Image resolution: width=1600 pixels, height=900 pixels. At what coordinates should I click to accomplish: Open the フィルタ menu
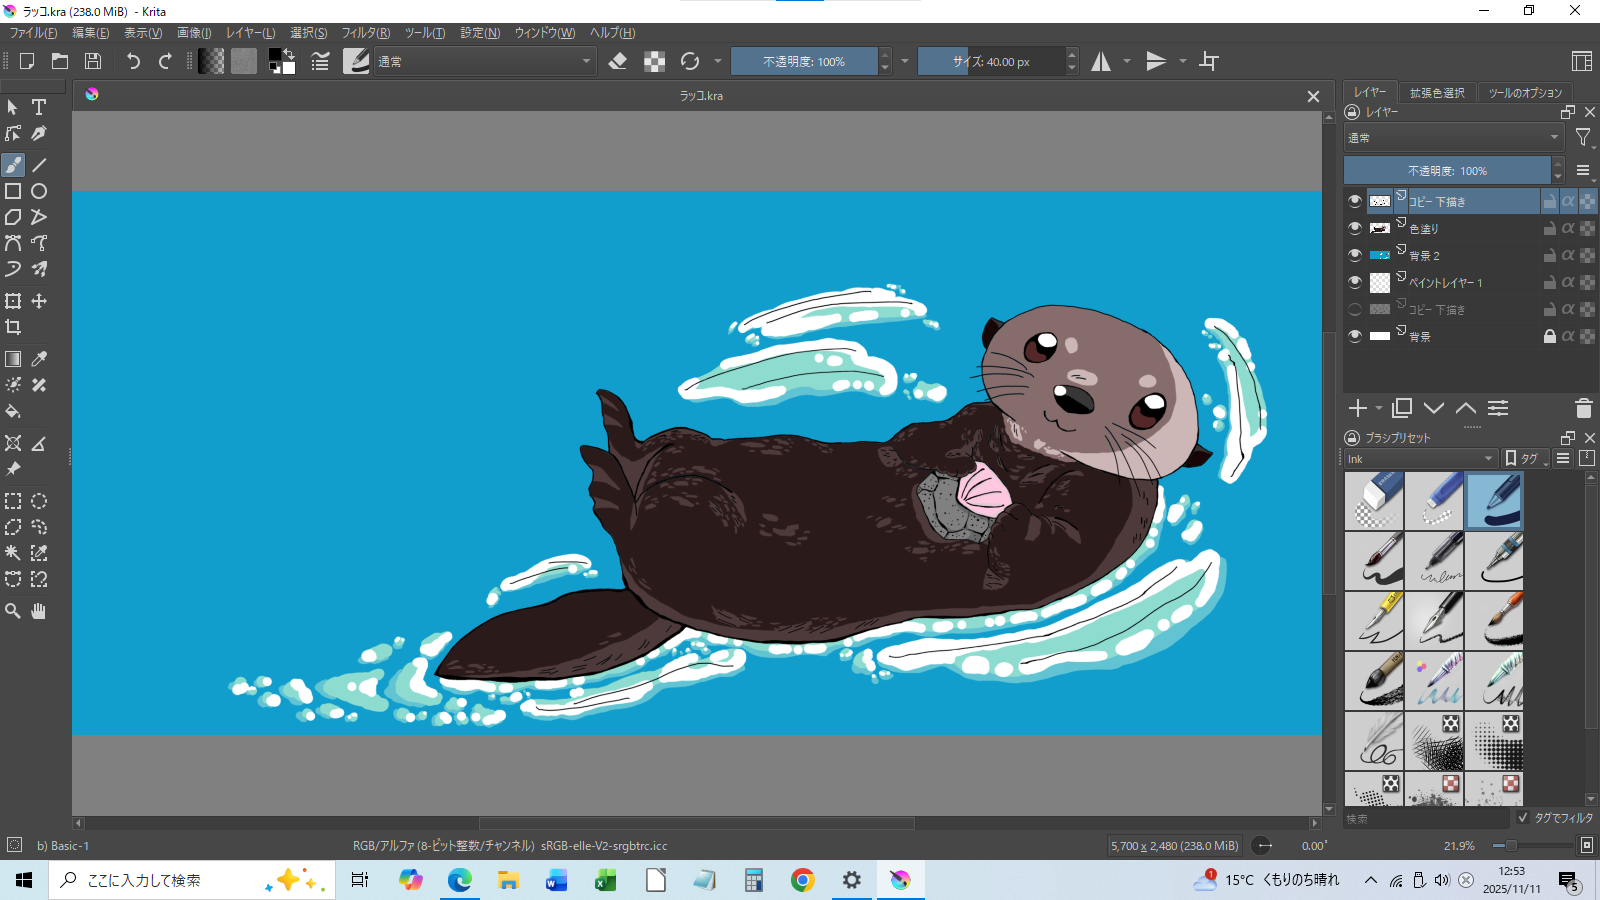(365, 33)
